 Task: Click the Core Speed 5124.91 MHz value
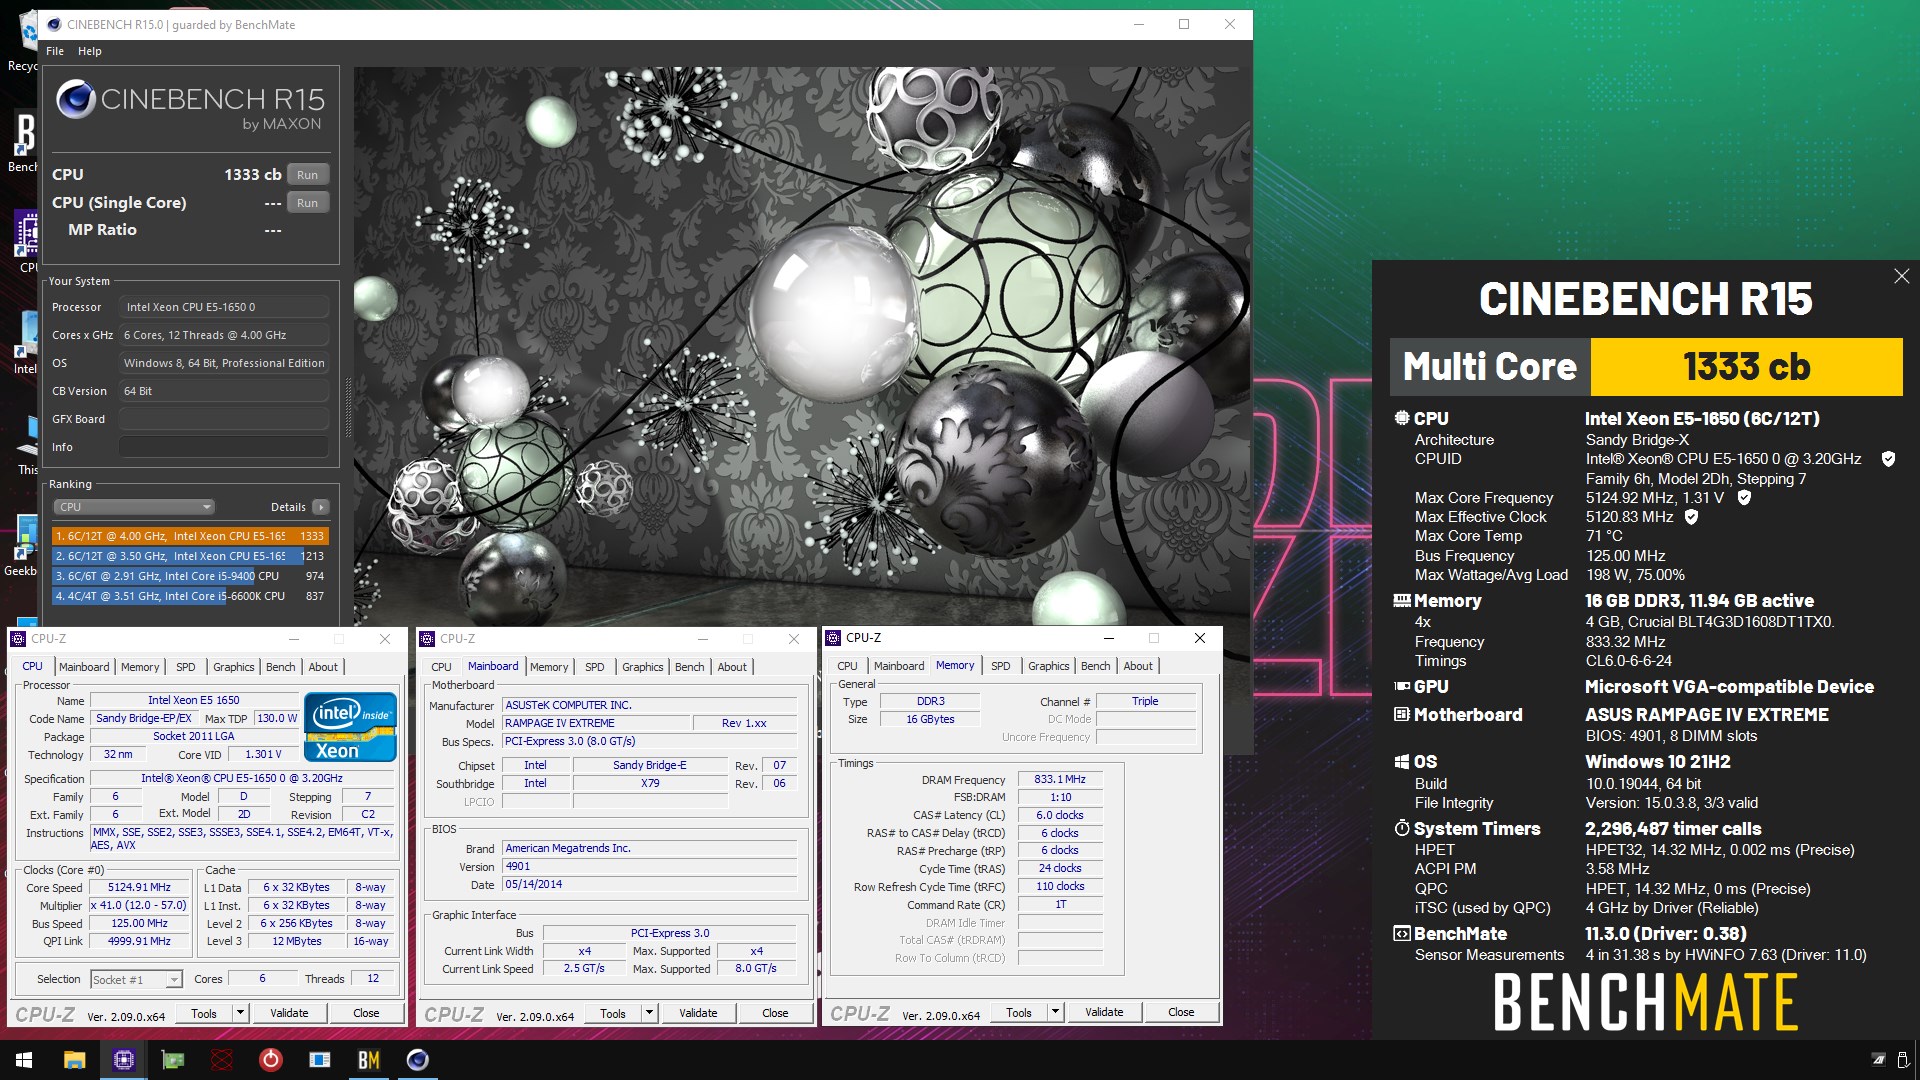click(140, 888)
